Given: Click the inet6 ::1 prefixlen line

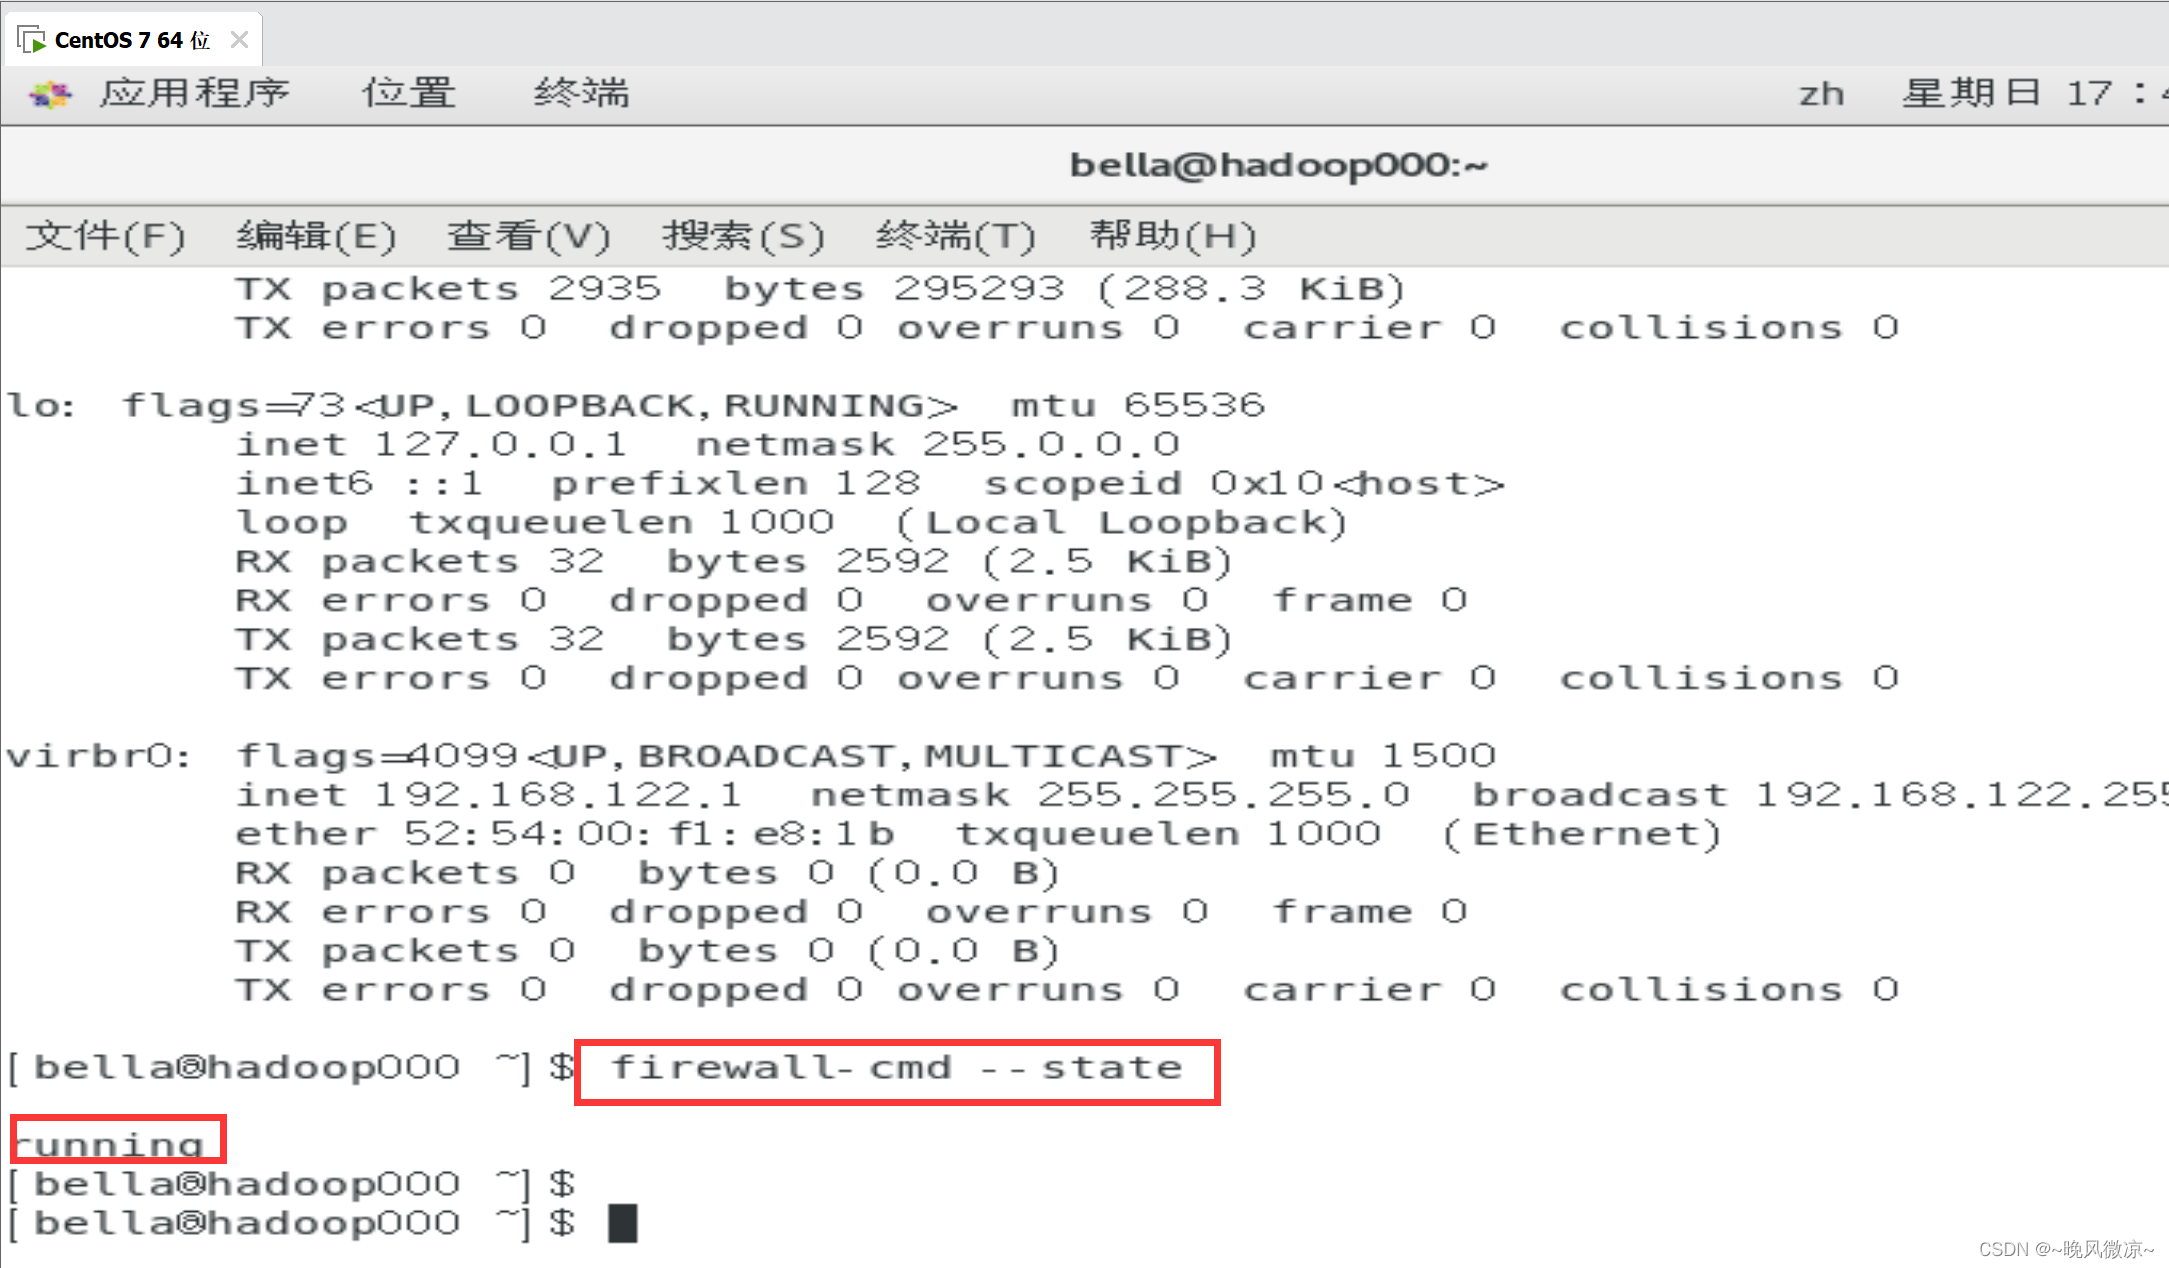Looking at the screenshot, I should tap(869, 483).
